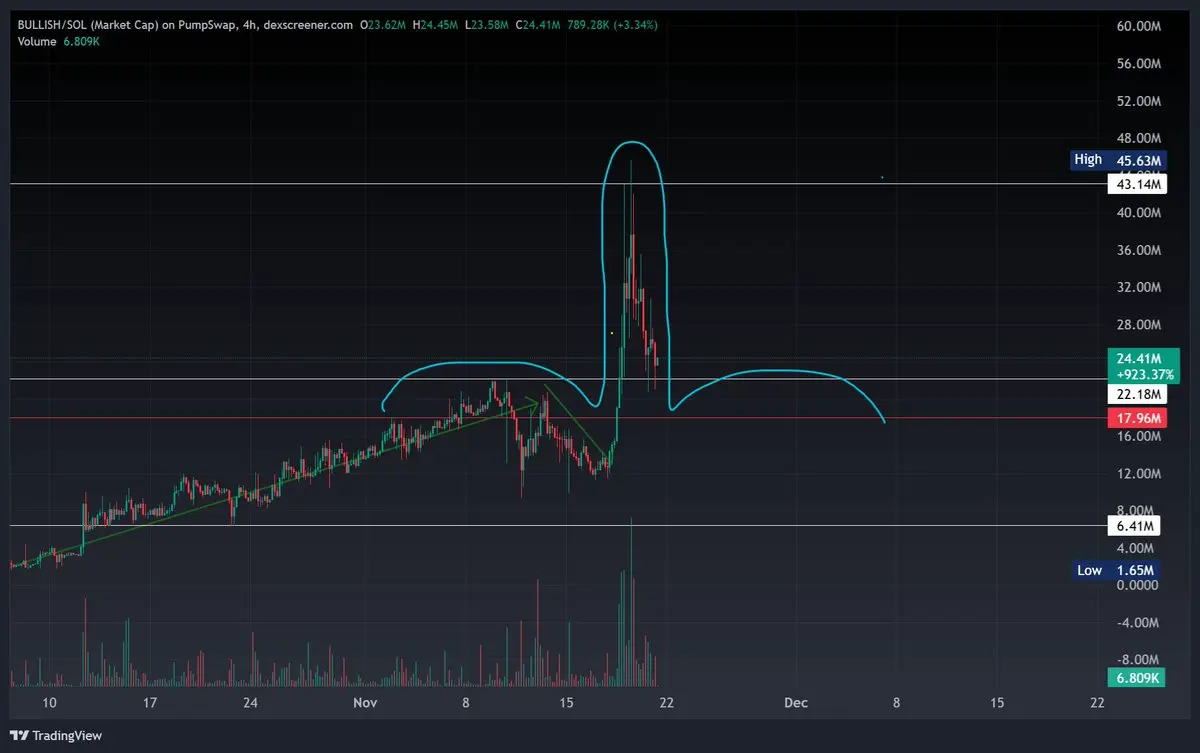Click the Volume 6.809K indicator label

click(x=60, y=41)
